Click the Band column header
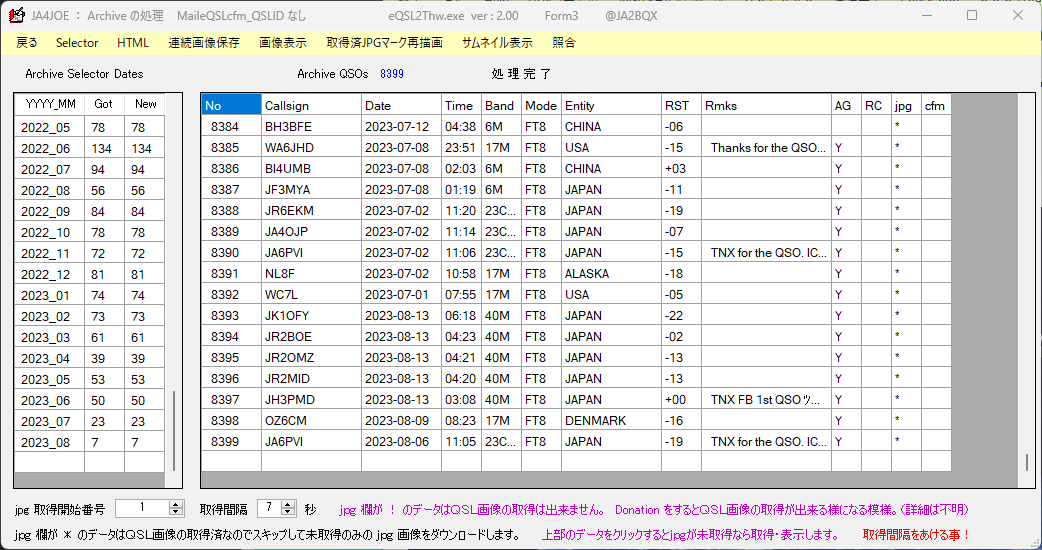 501,105
